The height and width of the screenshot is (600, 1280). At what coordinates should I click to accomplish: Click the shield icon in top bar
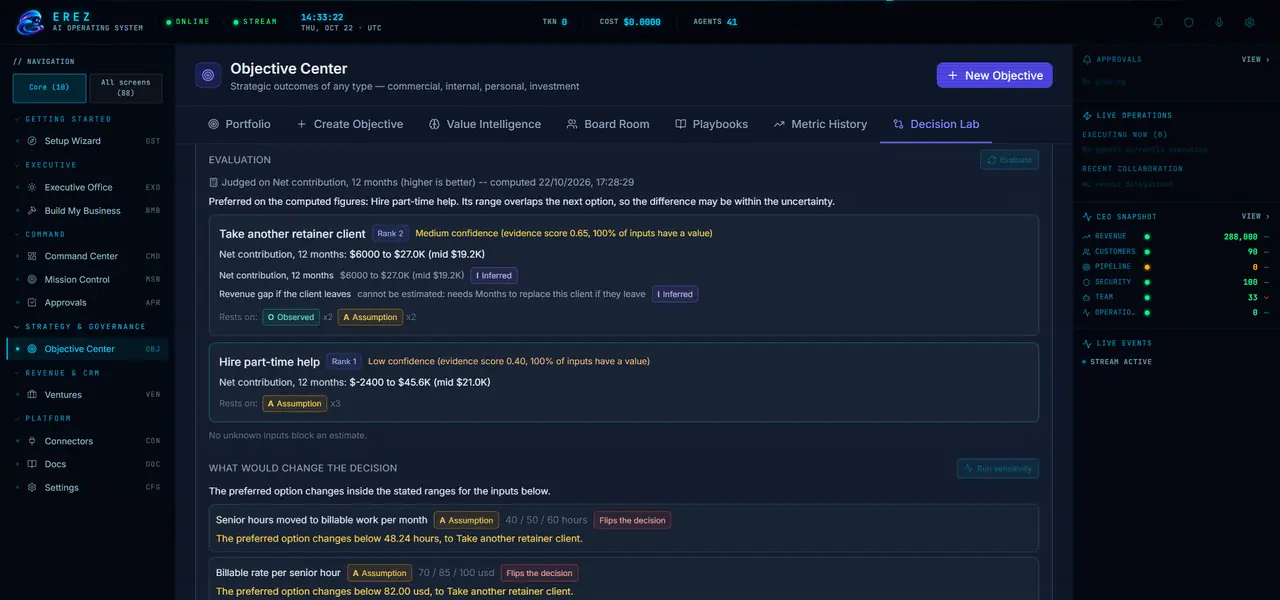(1189, 22)
